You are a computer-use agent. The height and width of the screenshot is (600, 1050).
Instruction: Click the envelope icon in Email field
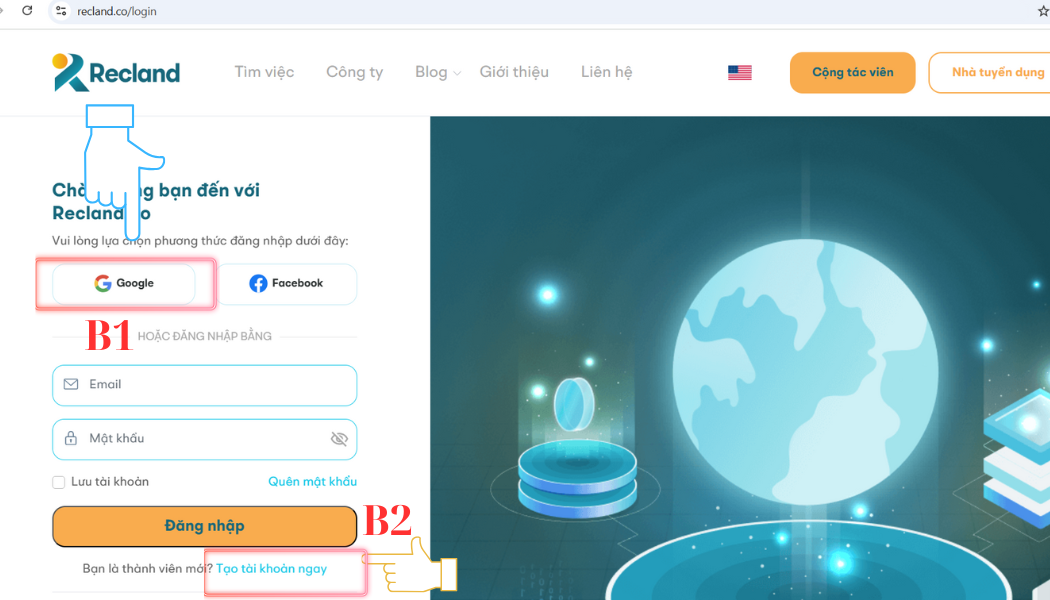[x=70, y=384]
